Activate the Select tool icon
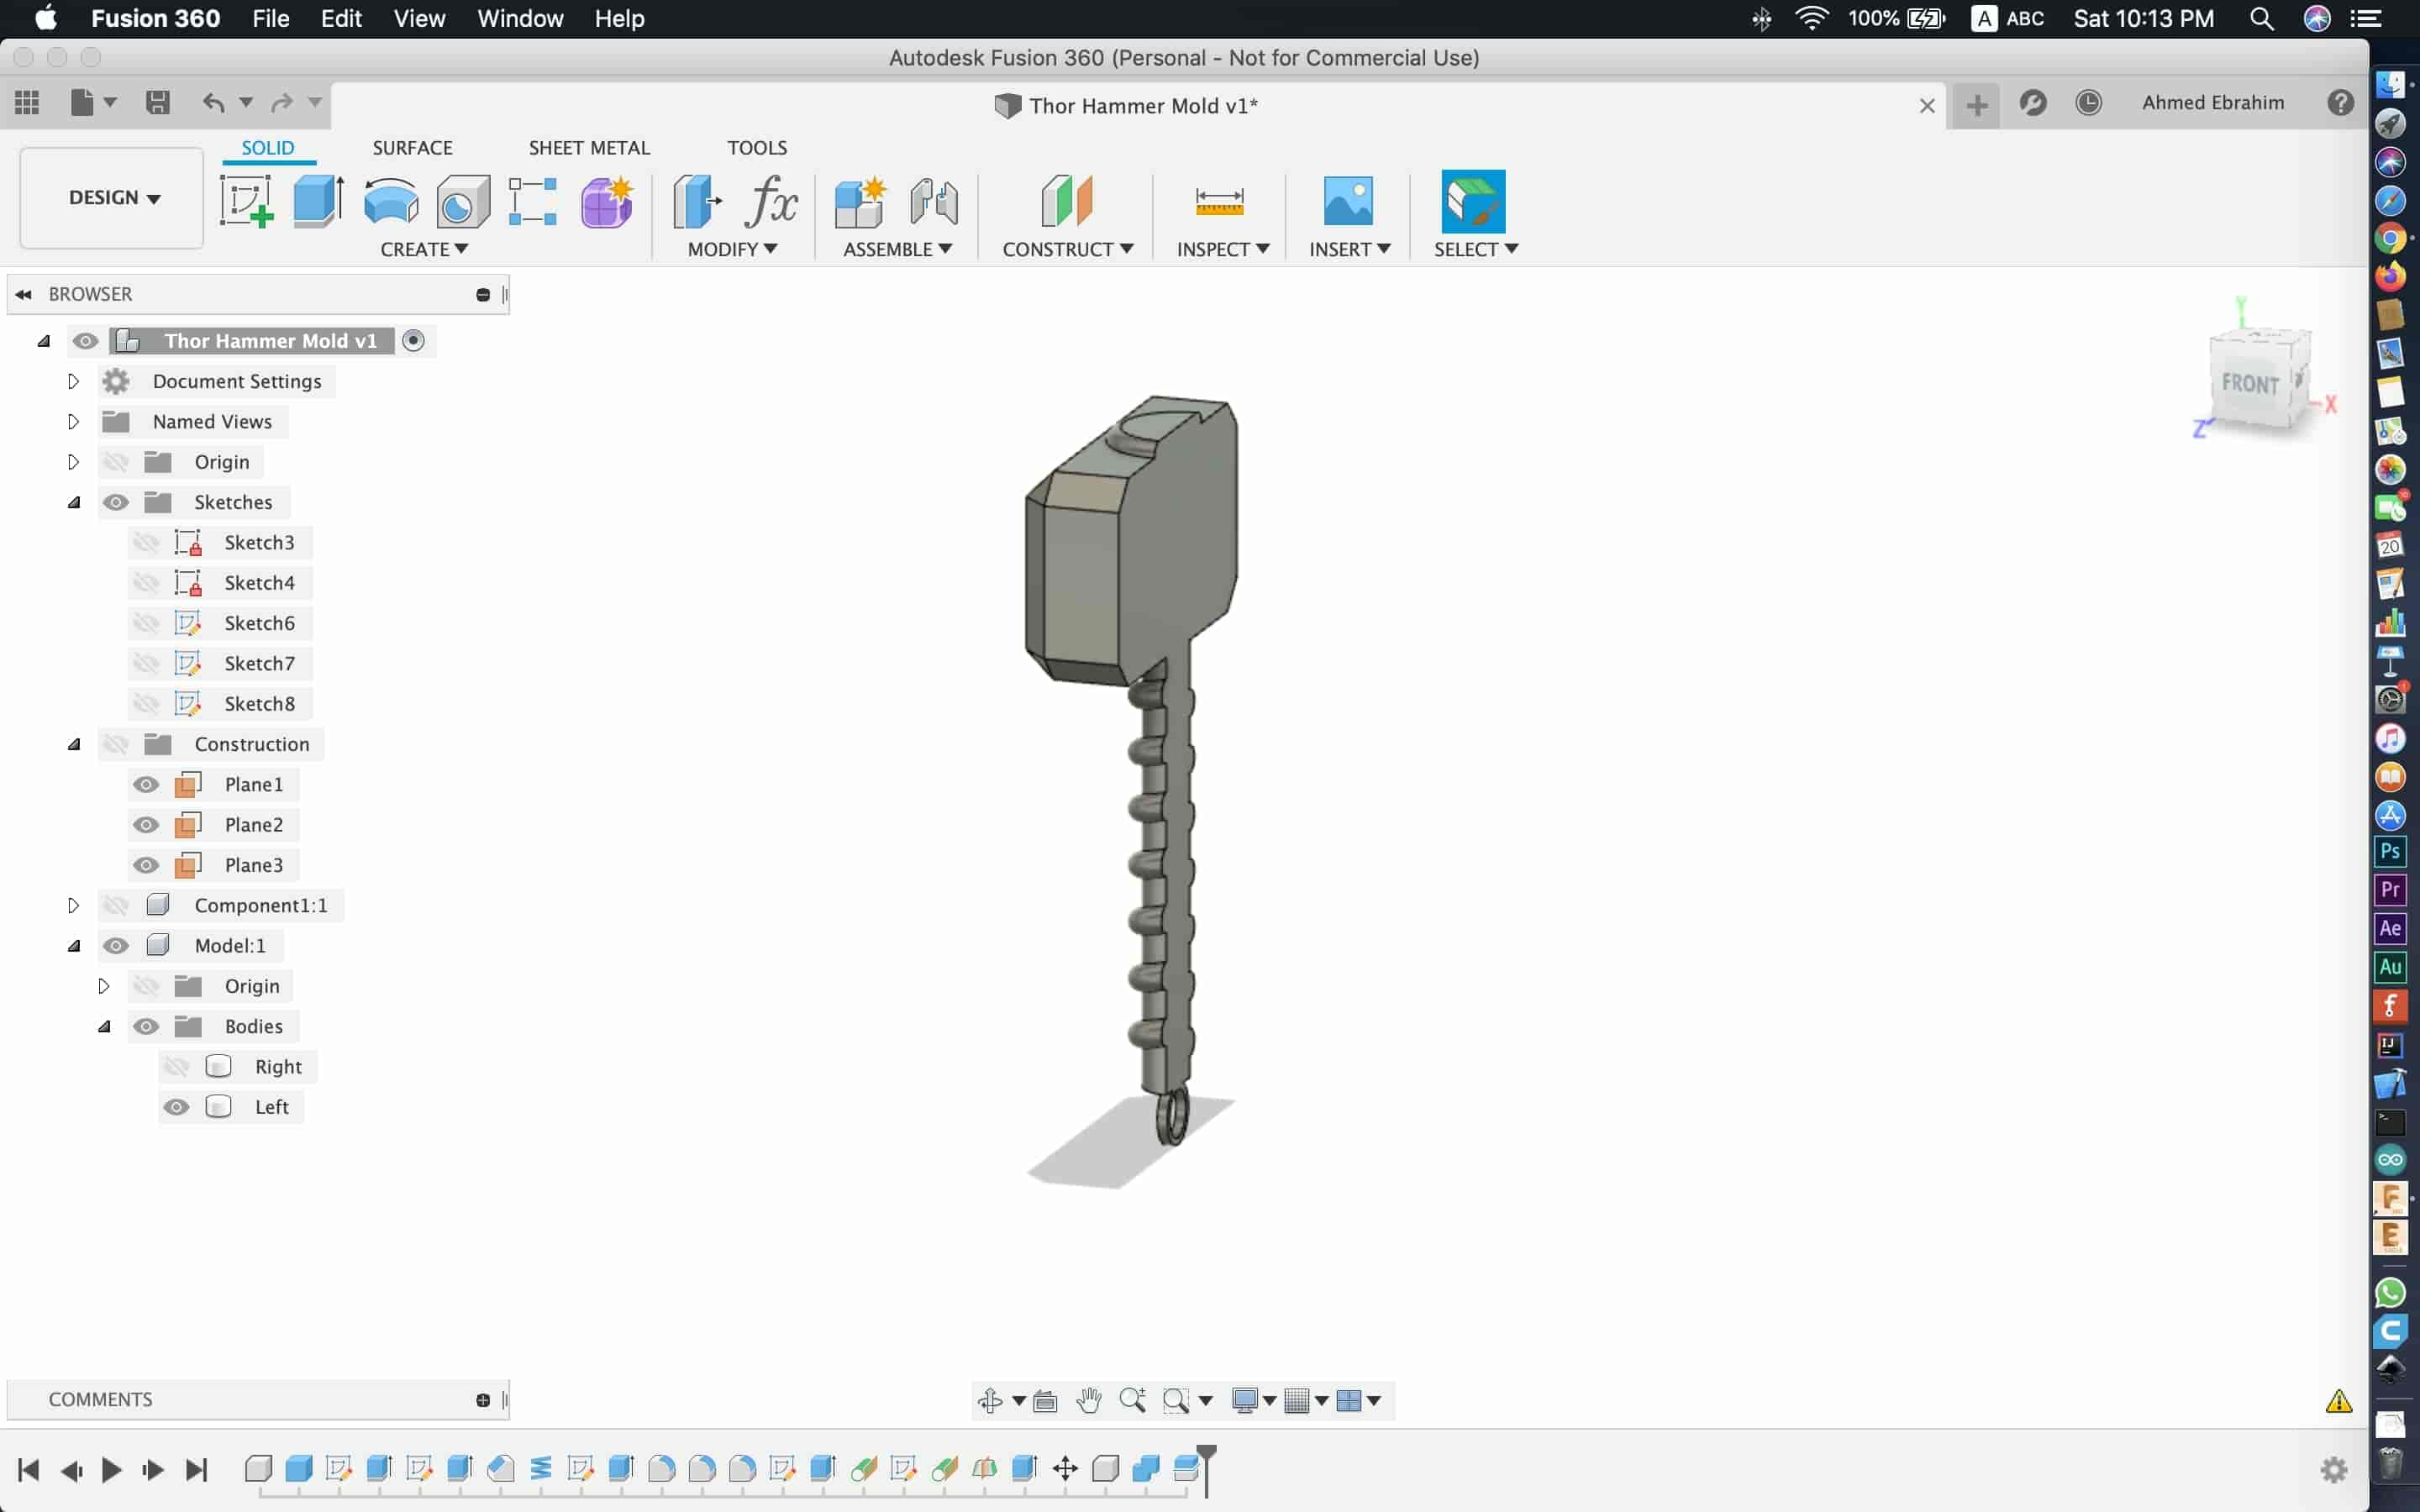 pos(1473,201)
